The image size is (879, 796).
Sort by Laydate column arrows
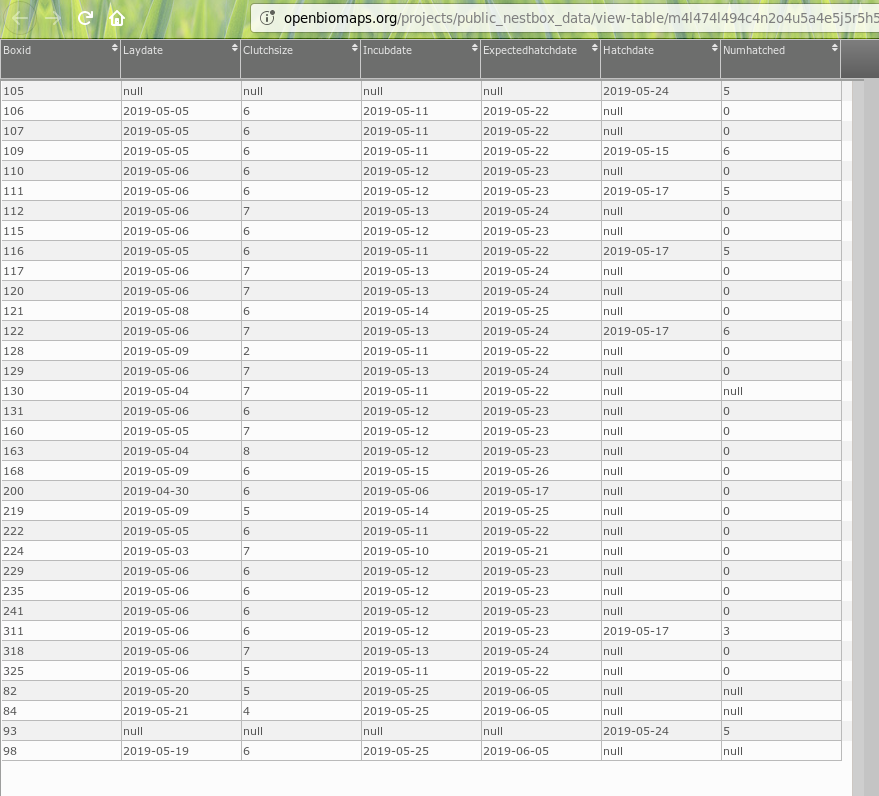[234, 48]
